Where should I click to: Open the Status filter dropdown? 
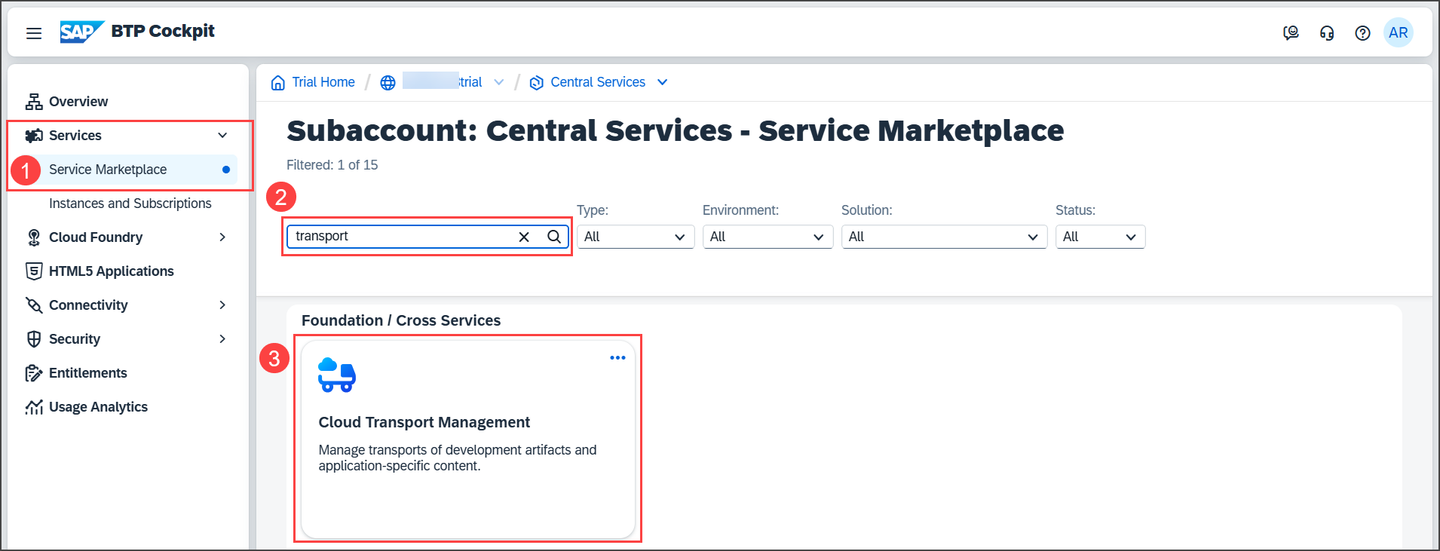coord(1100,237)
